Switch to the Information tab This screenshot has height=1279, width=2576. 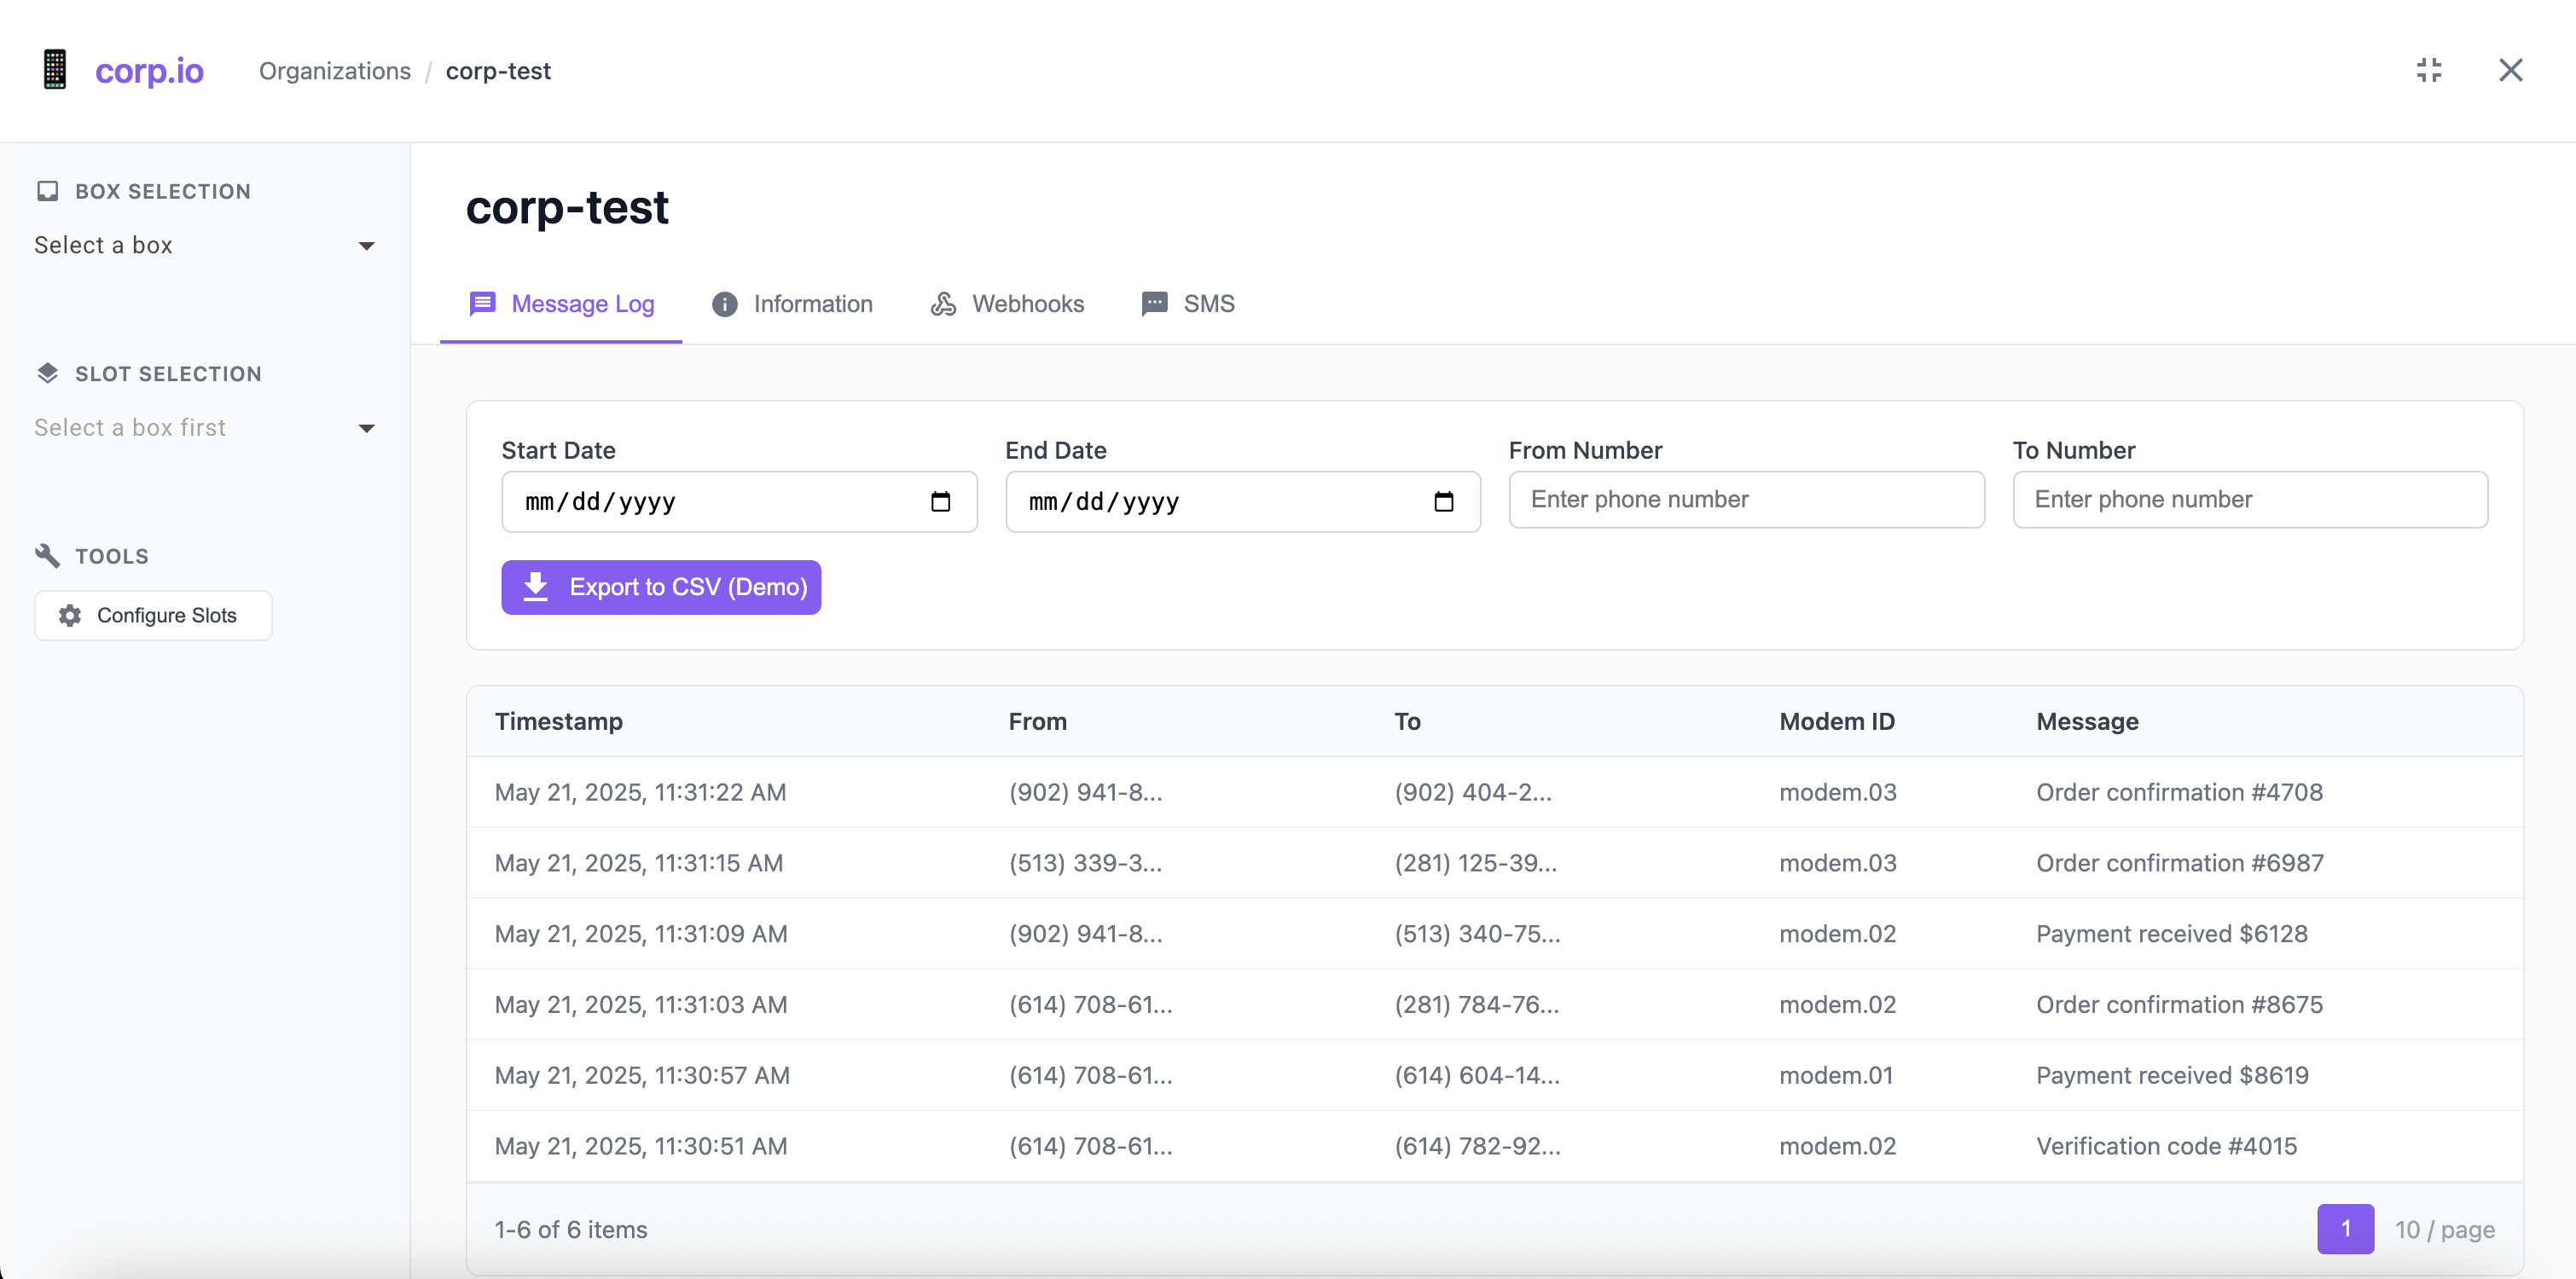point(792,304)
